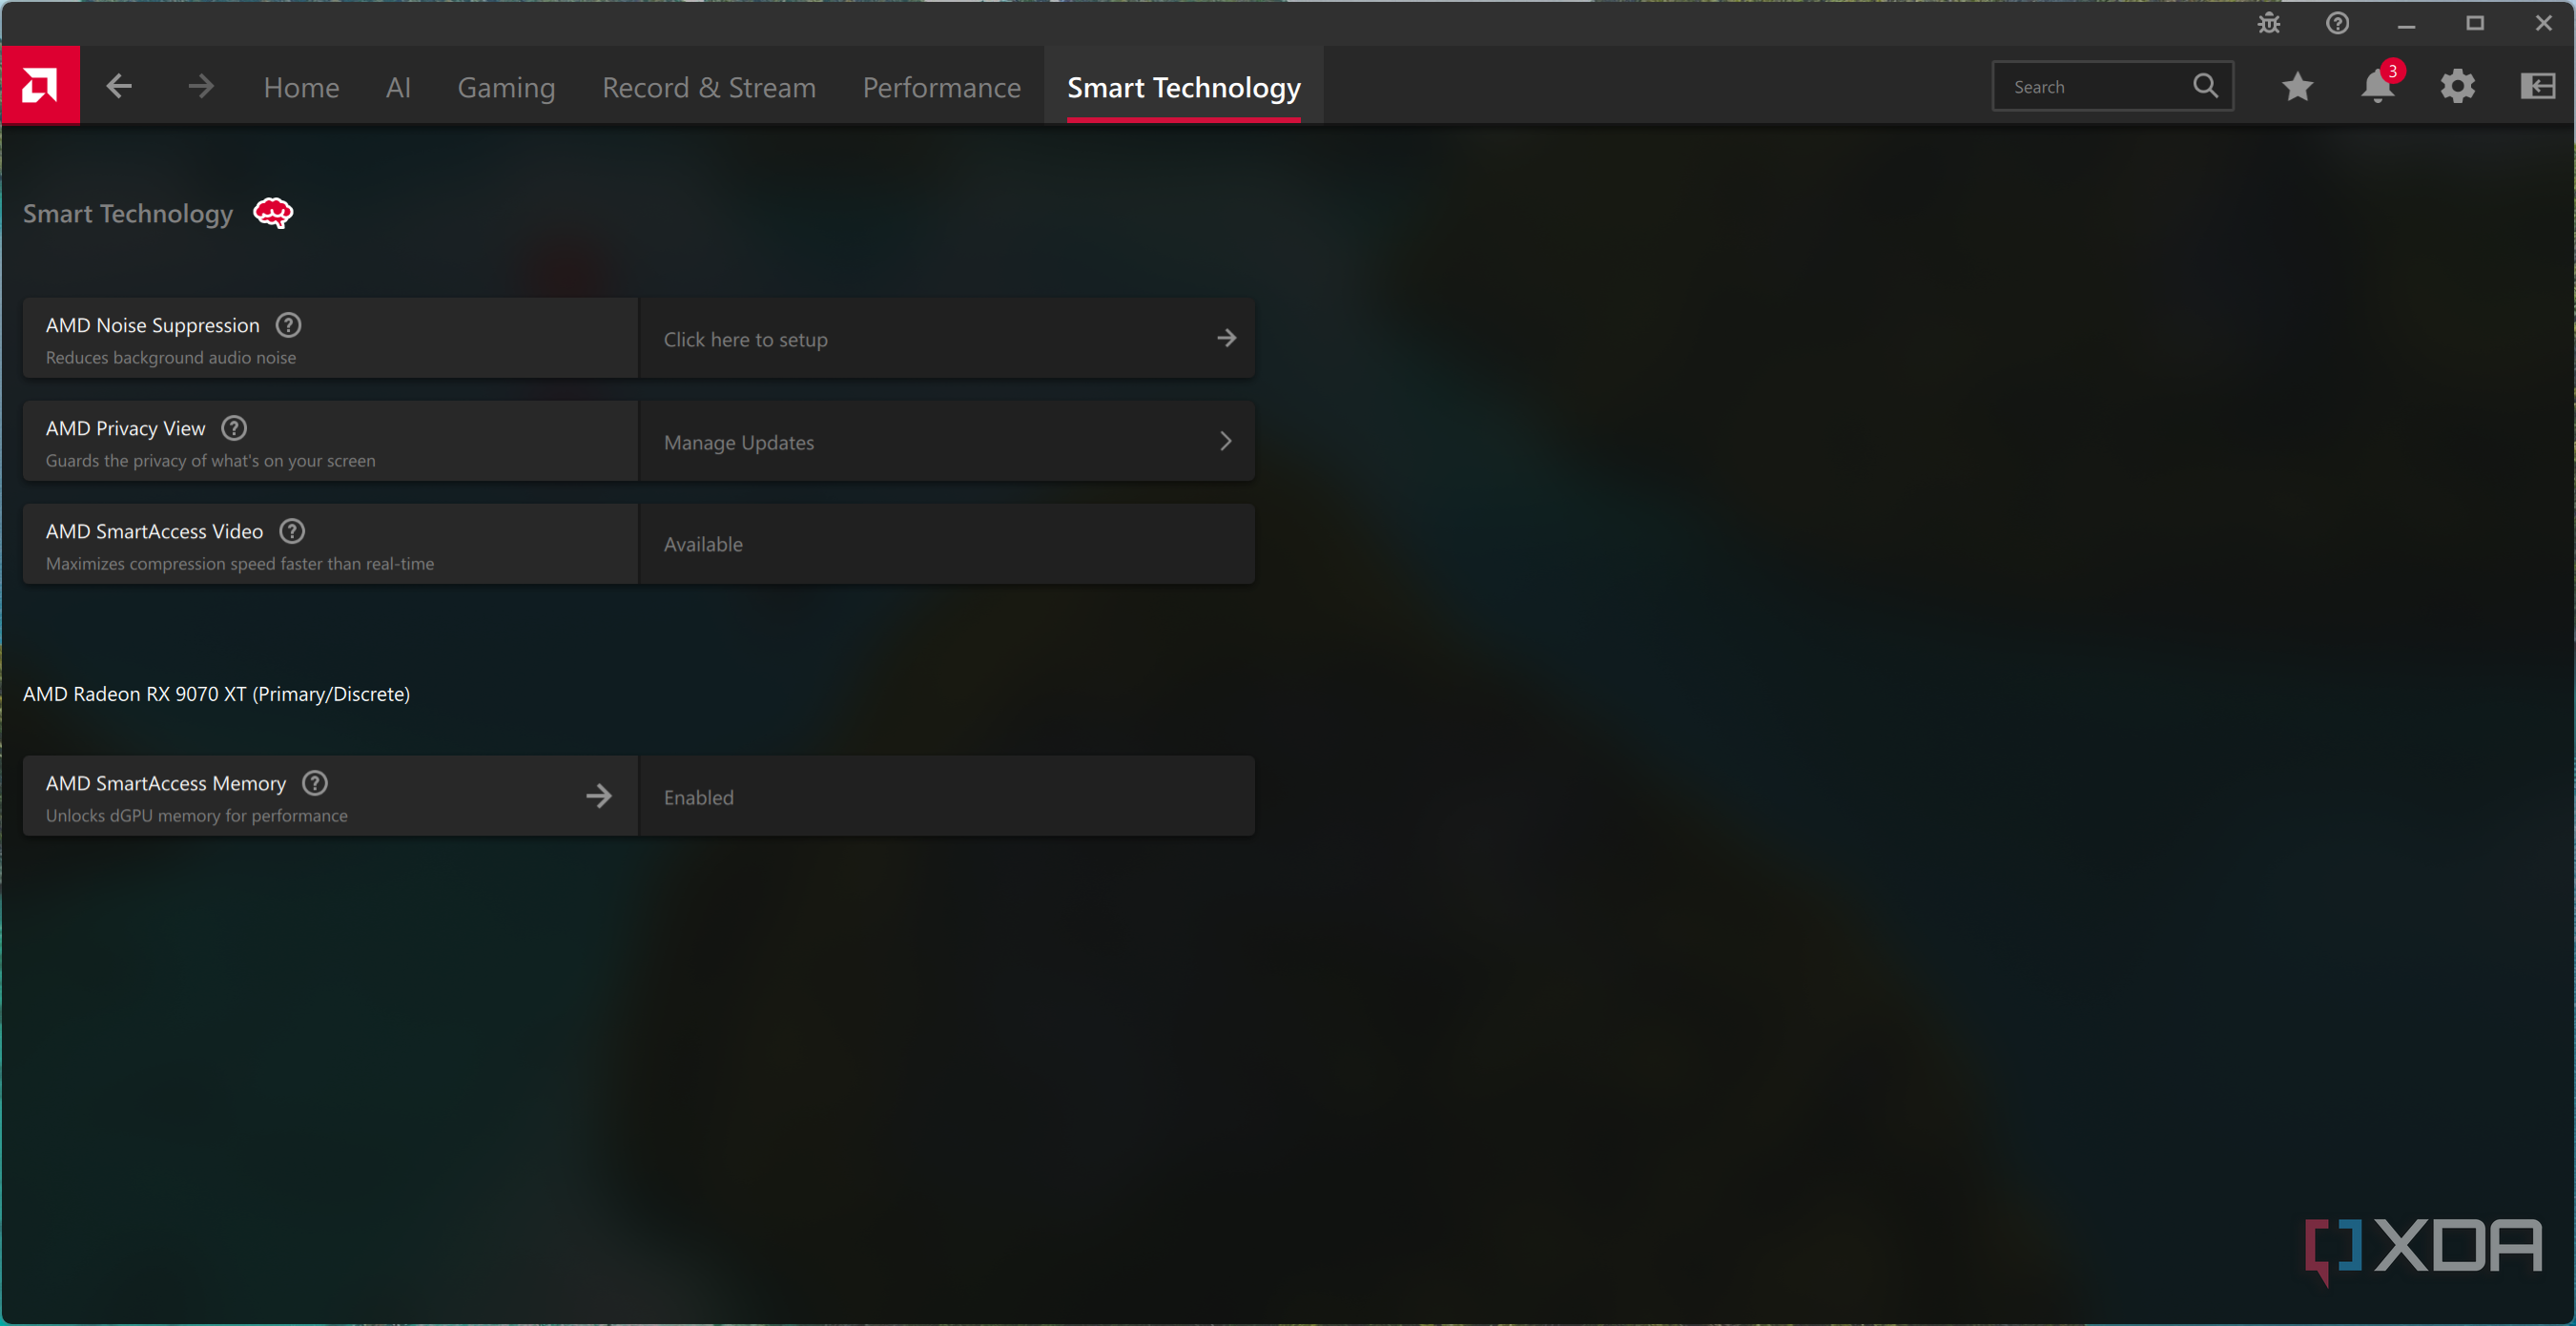Click Manage Updates for Privacy View
This screenshot has width=2576, height=1326.
click(739, 443)
